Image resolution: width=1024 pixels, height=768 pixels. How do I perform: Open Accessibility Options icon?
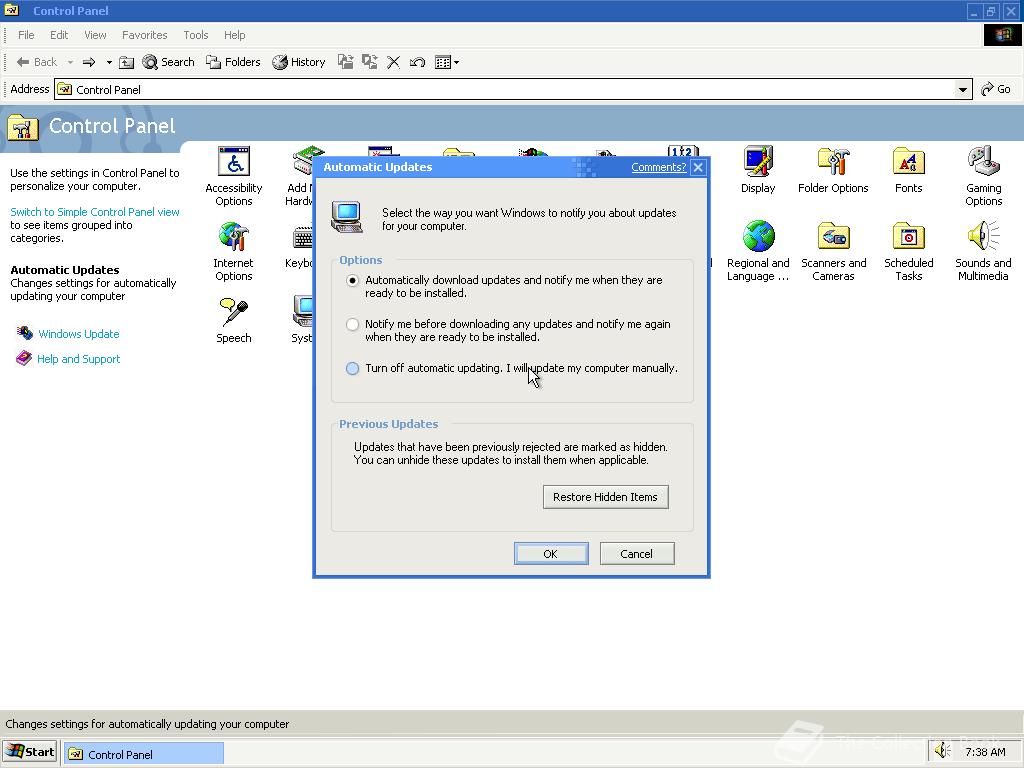[234, 176]
